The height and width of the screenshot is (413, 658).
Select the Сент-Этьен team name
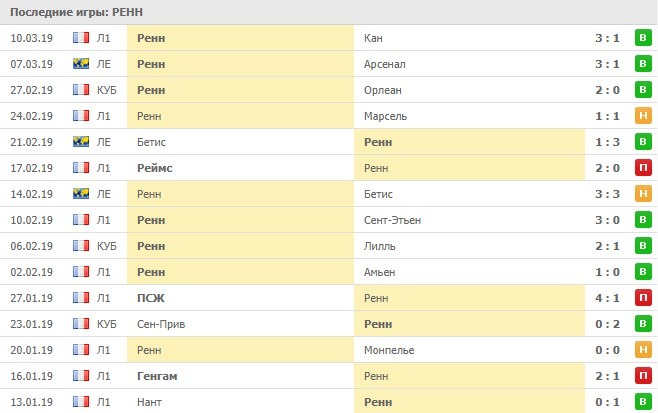click(x=394, y=220)
